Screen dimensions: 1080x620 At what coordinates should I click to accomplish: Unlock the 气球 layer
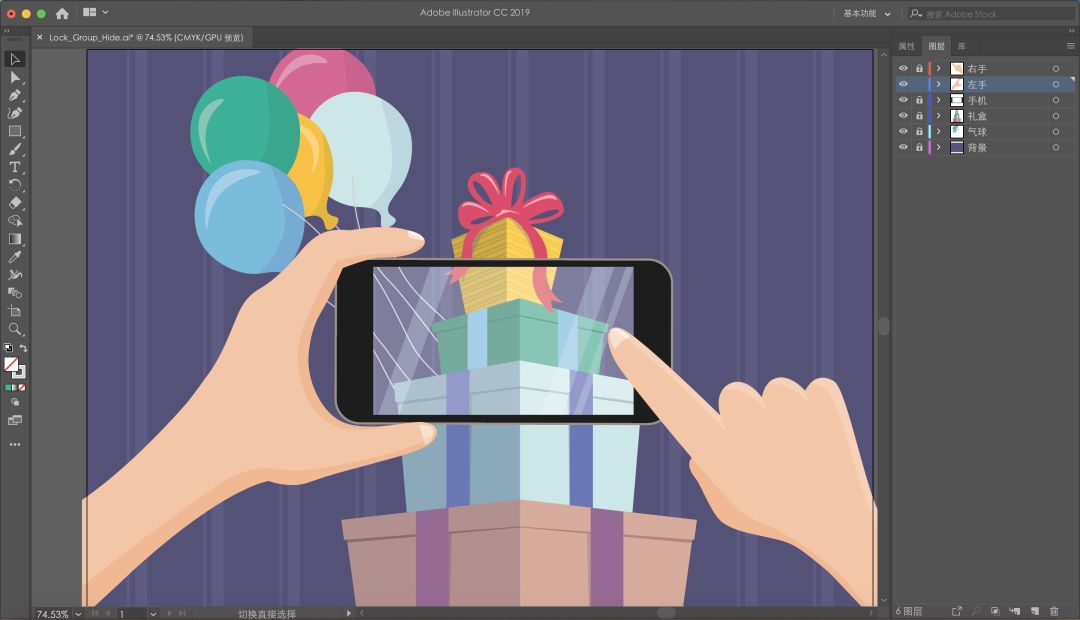[x=919, y=132]
